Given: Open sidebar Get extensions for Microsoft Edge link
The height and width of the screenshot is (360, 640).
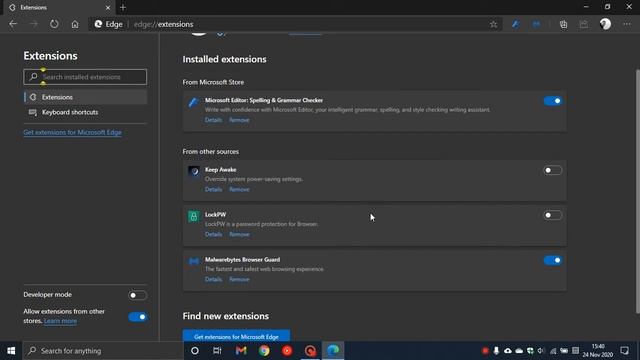Looking at the screenshot, I should pyautogui.click(x=72, y=132).
